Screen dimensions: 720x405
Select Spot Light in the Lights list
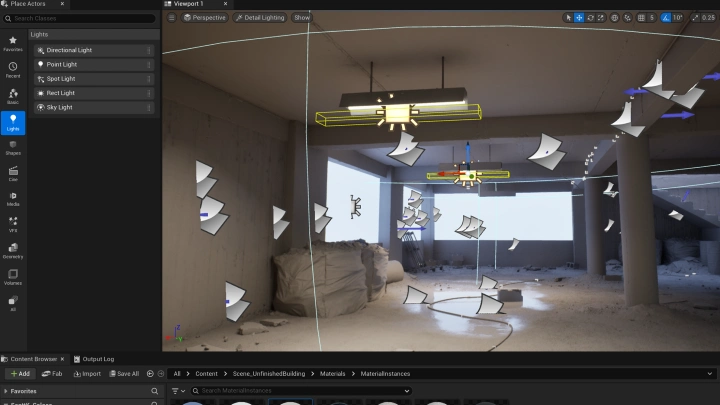94,79
